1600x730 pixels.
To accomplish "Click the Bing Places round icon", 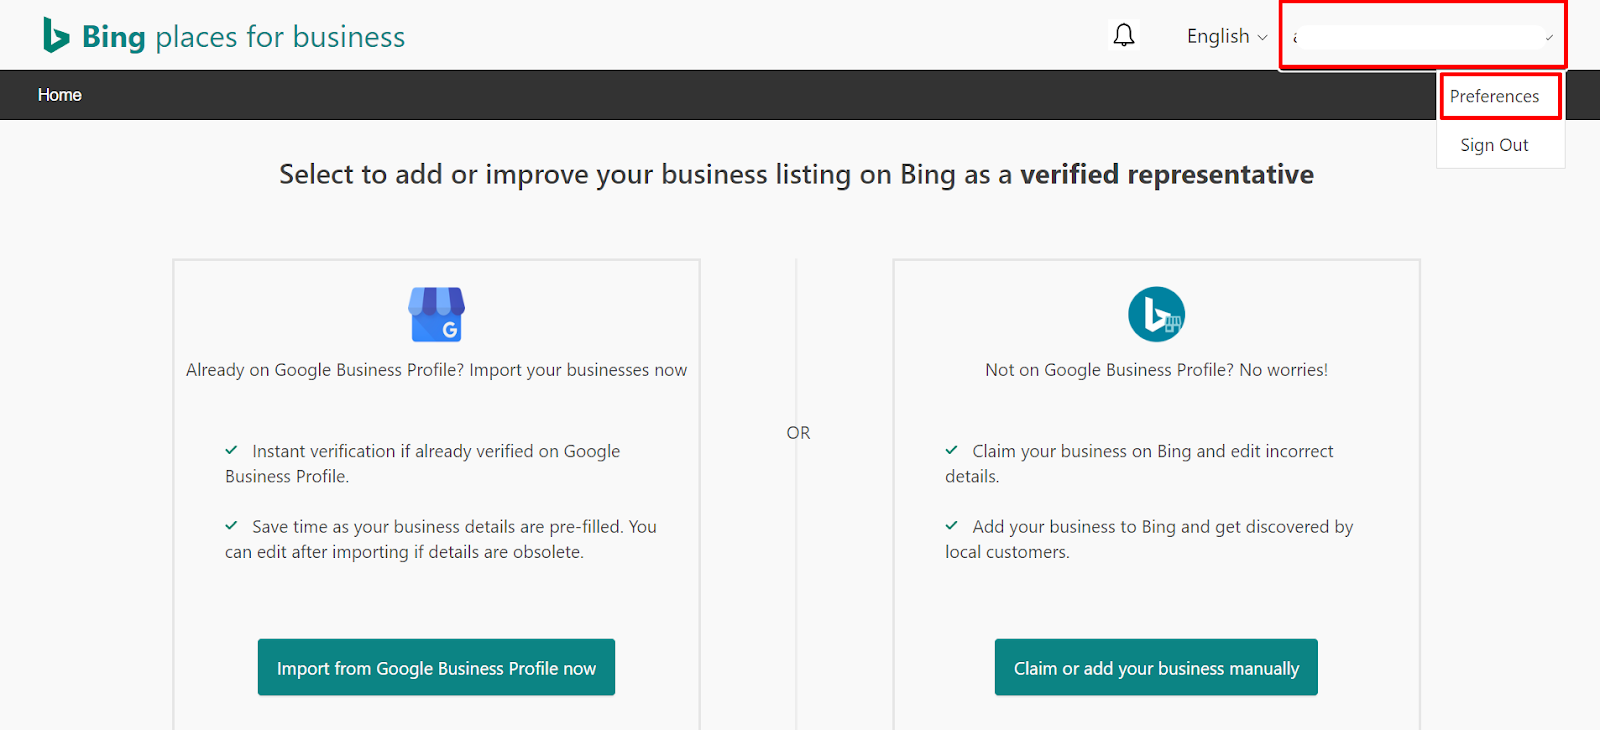I will coord(1157,314).
